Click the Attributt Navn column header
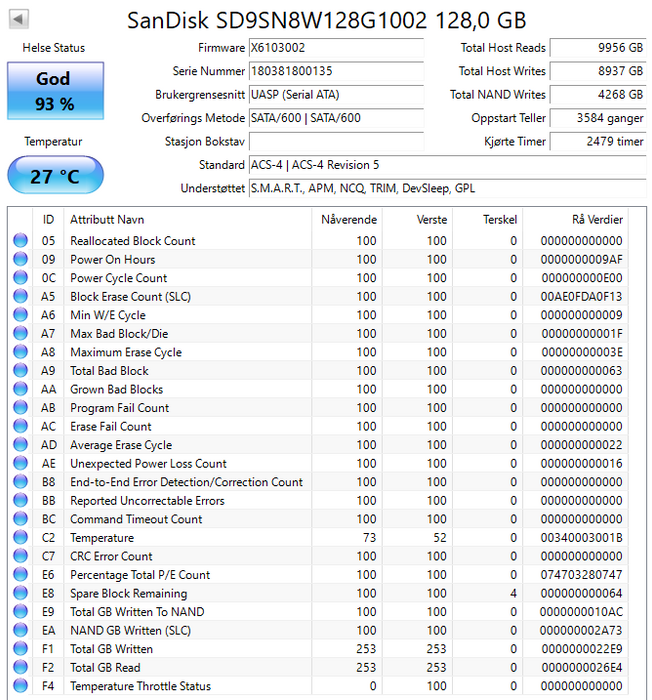The image size is (652, 700). pos(188,220)
